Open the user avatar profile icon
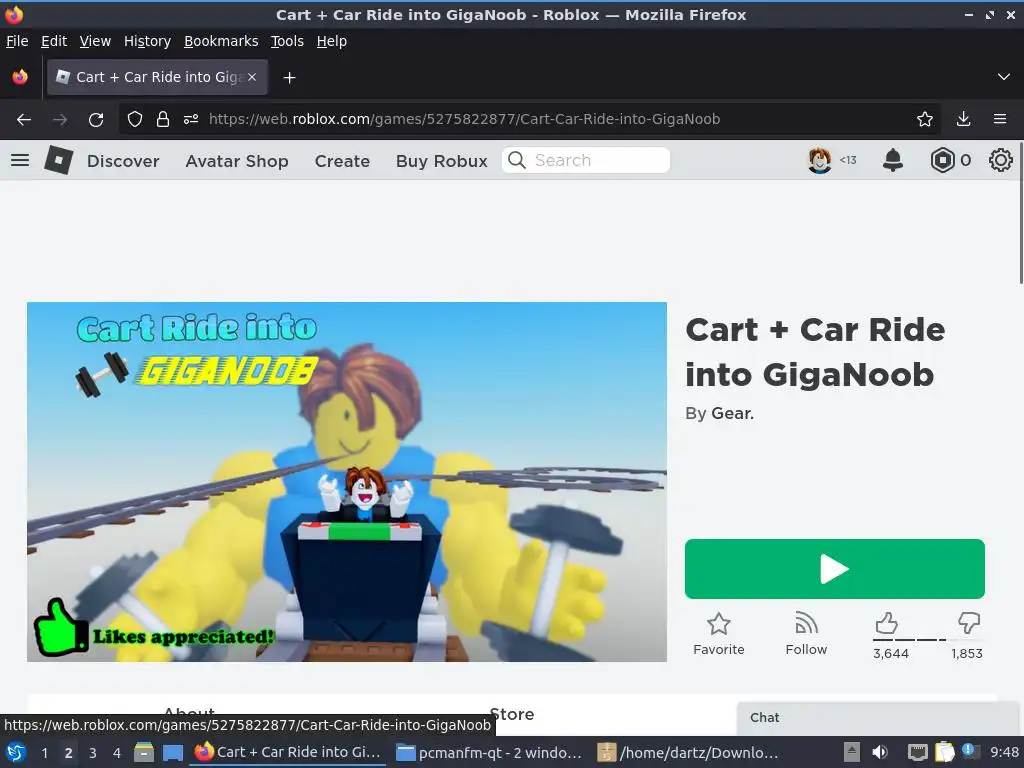 point(819,160)
